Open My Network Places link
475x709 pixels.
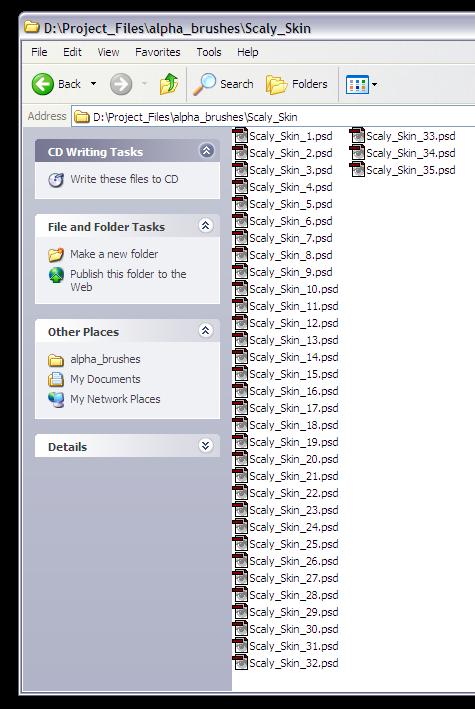tap(115, 399)
